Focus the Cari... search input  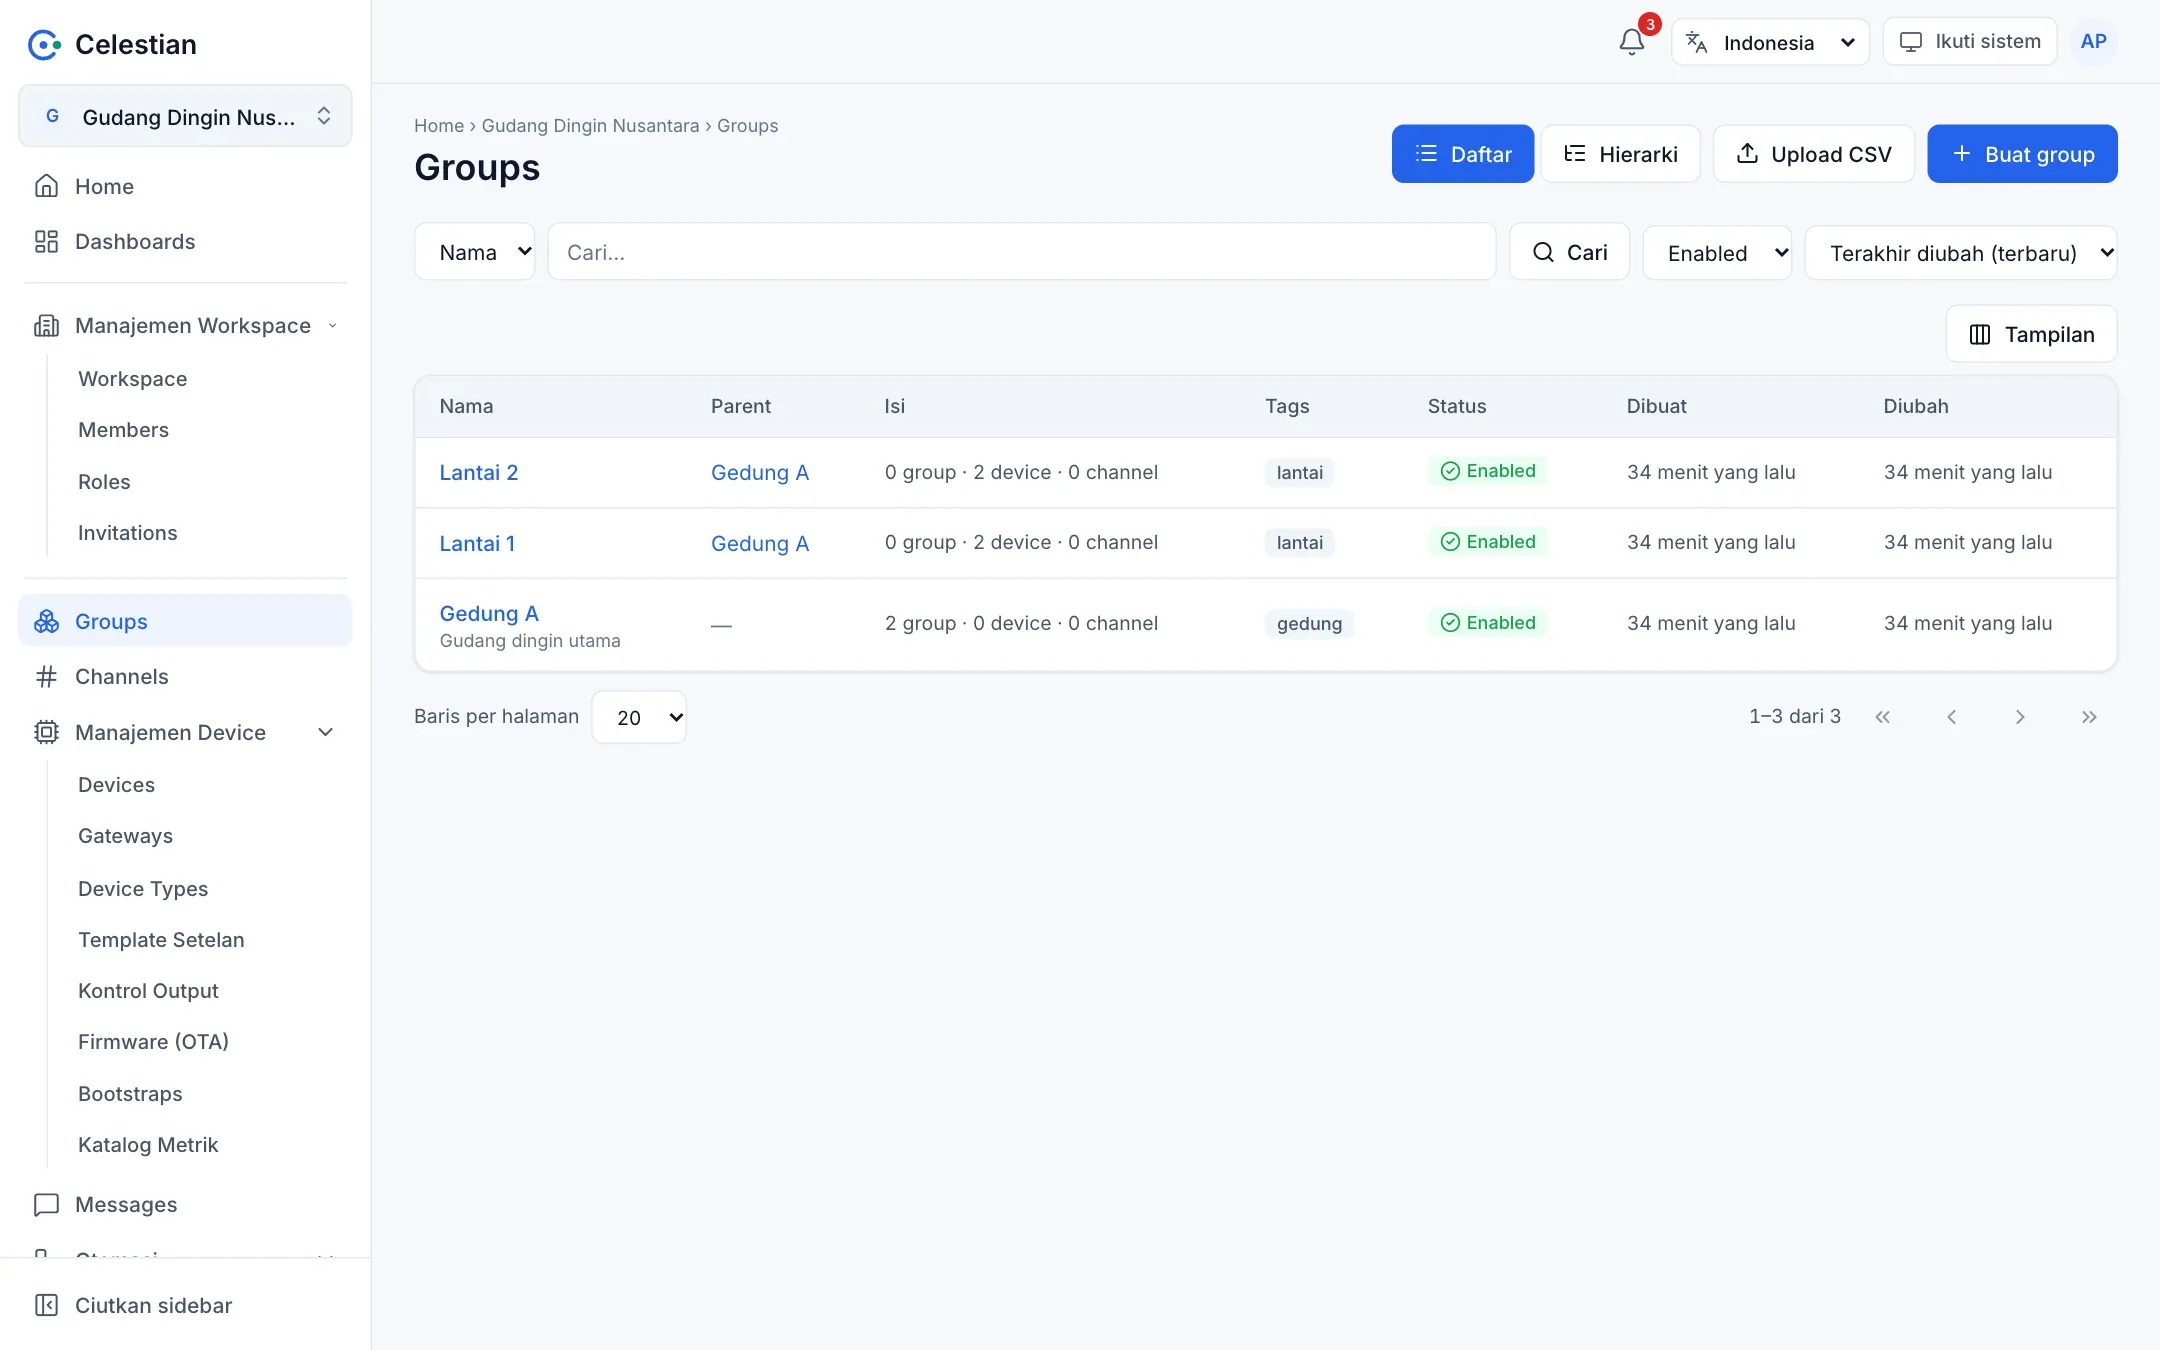pyautogui.click(x=1022, y=252)
